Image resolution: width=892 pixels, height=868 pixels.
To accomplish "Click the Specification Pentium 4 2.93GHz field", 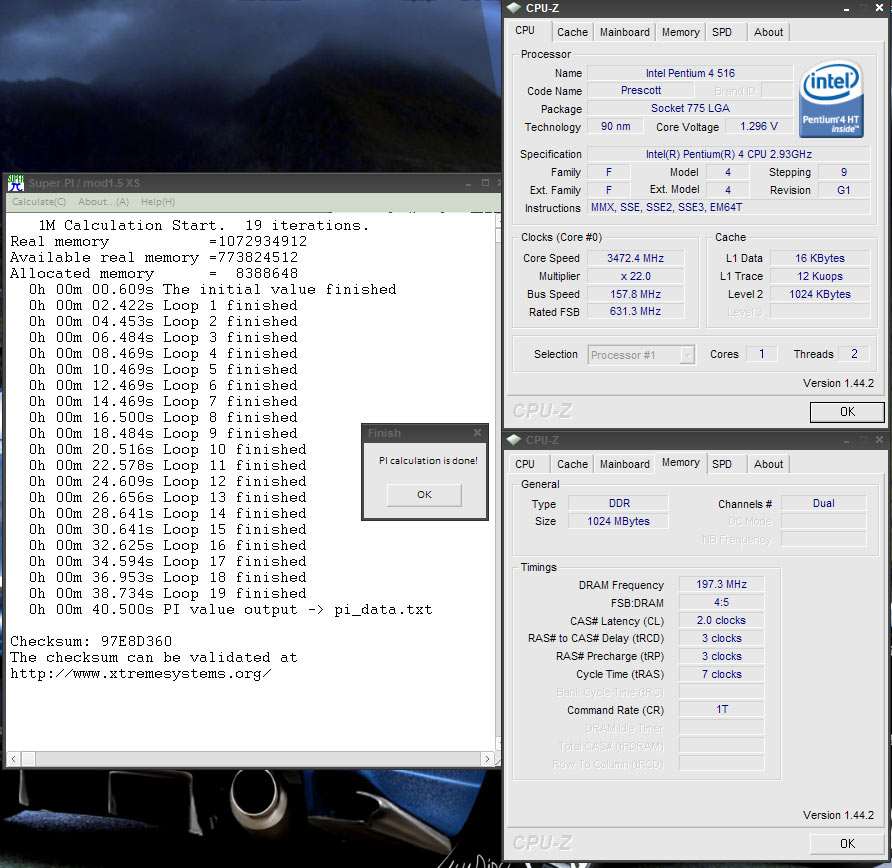I will click(x=728, y=154).
